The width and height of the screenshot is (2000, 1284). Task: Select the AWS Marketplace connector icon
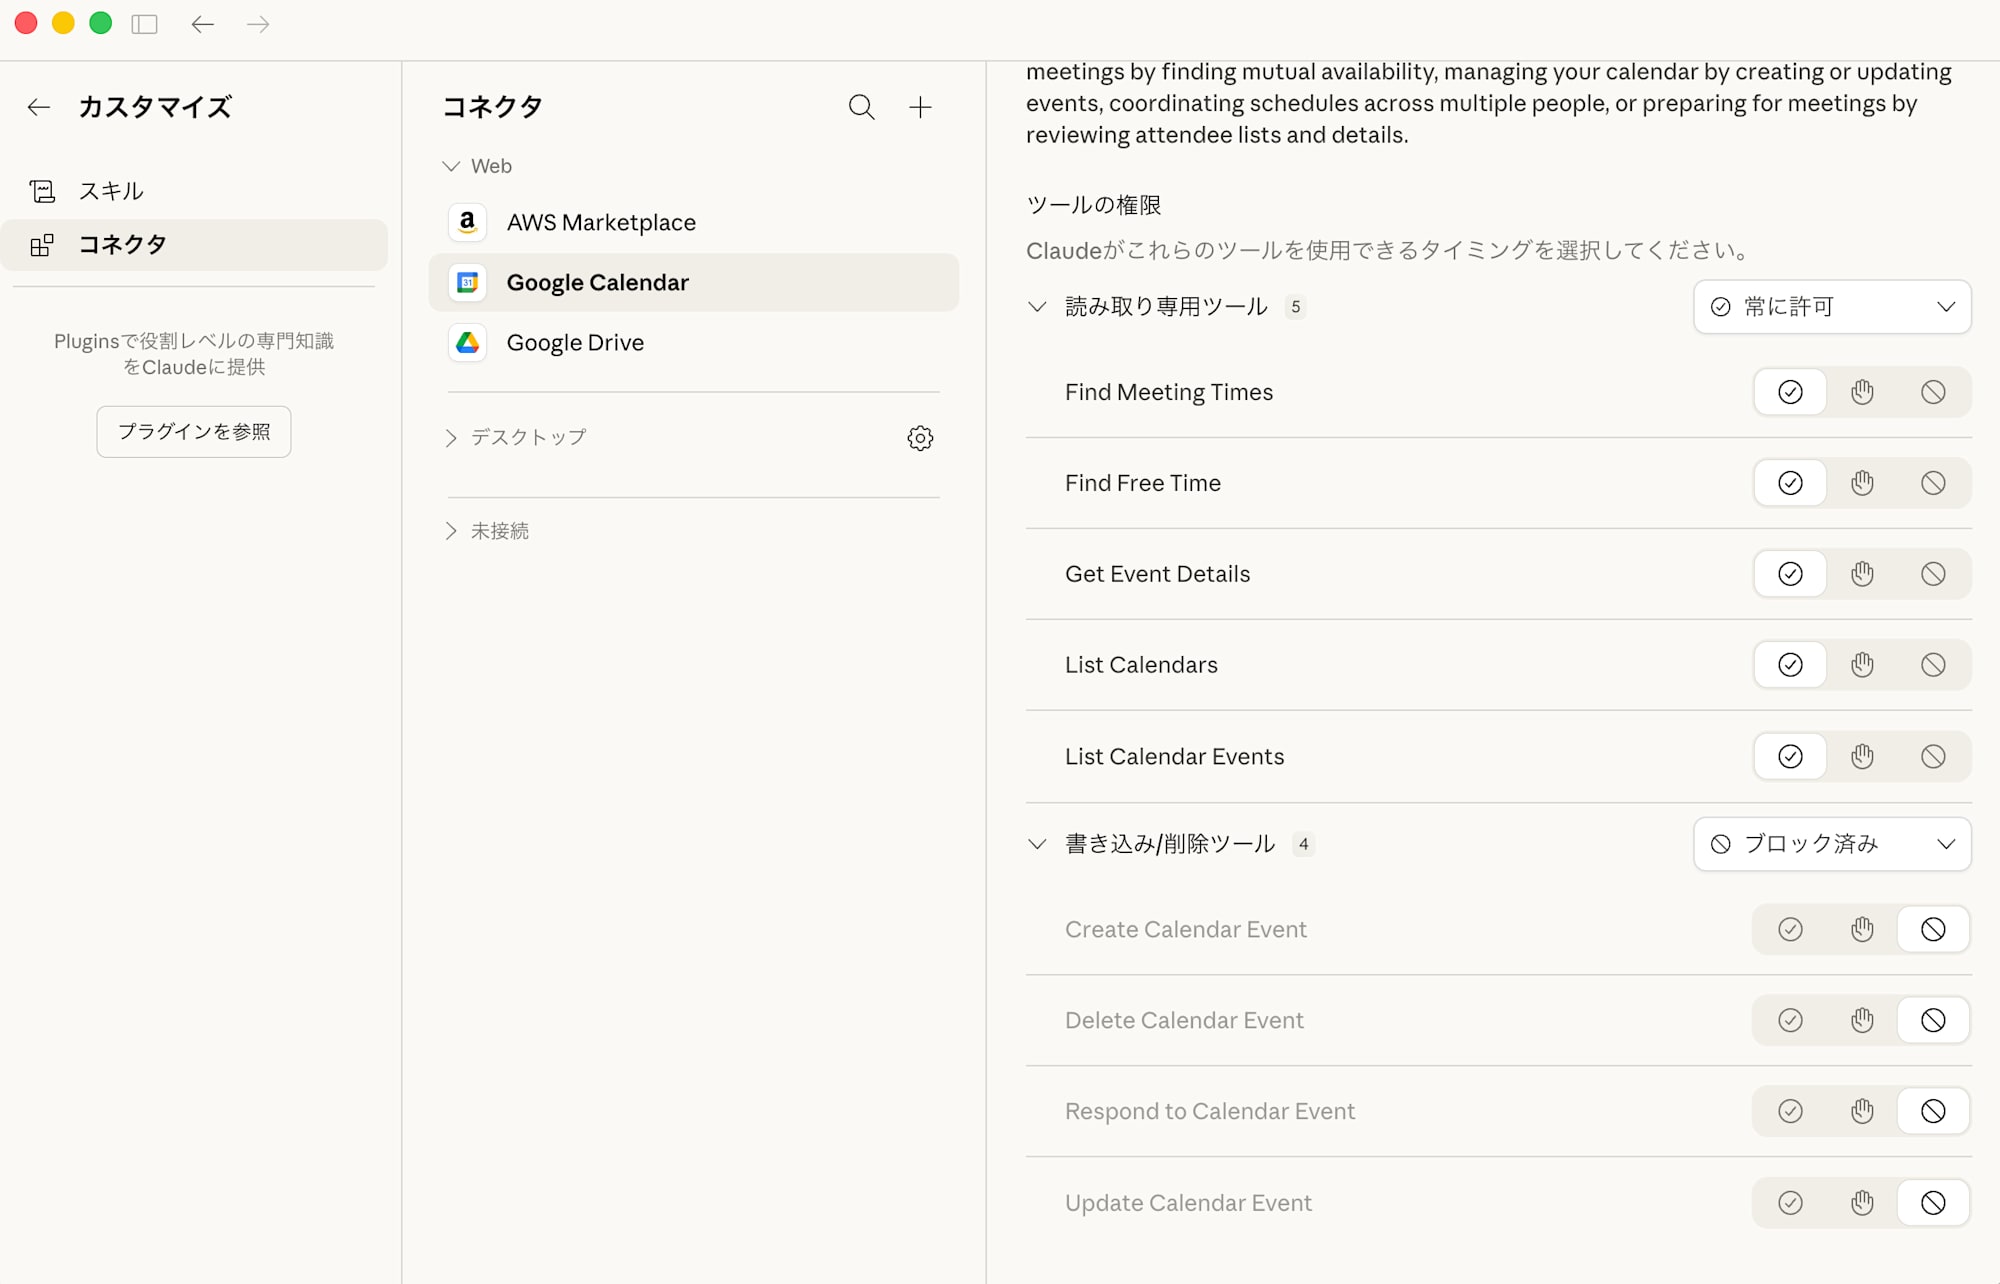467,222
